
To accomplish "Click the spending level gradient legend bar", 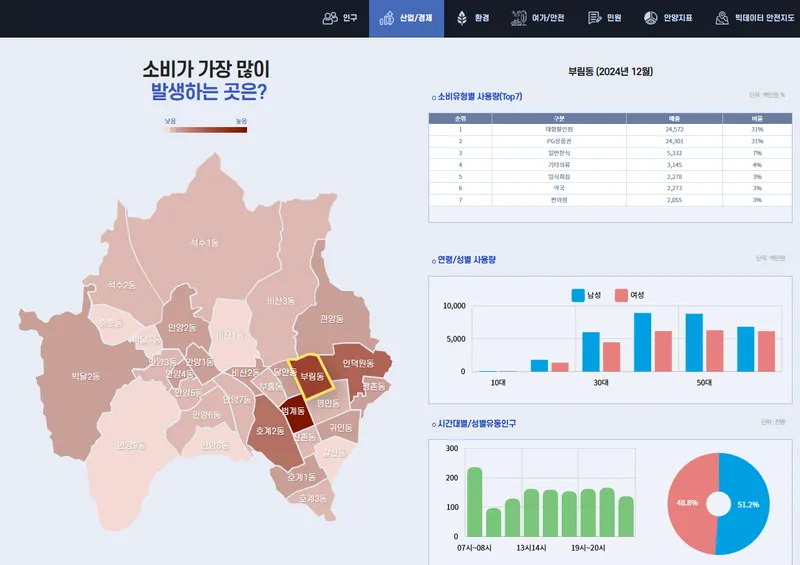I will [206, 129].
